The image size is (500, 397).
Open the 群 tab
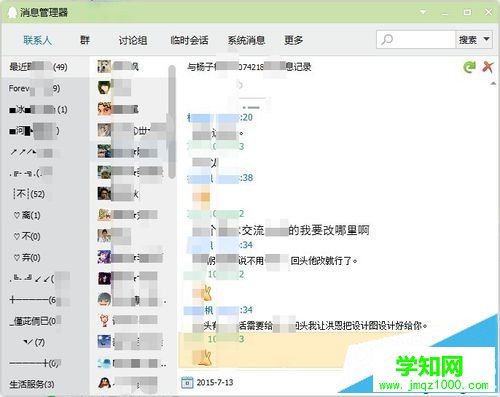point(85,40)
